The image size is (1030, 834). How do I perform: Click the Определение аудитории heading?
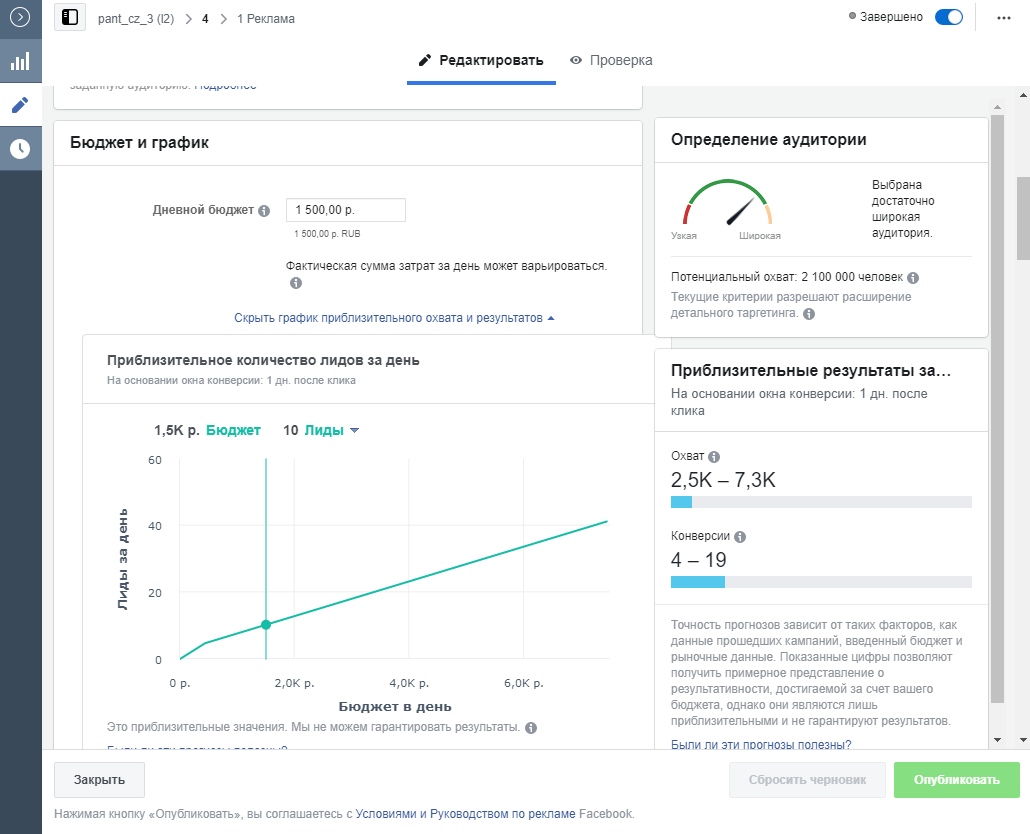769,139
